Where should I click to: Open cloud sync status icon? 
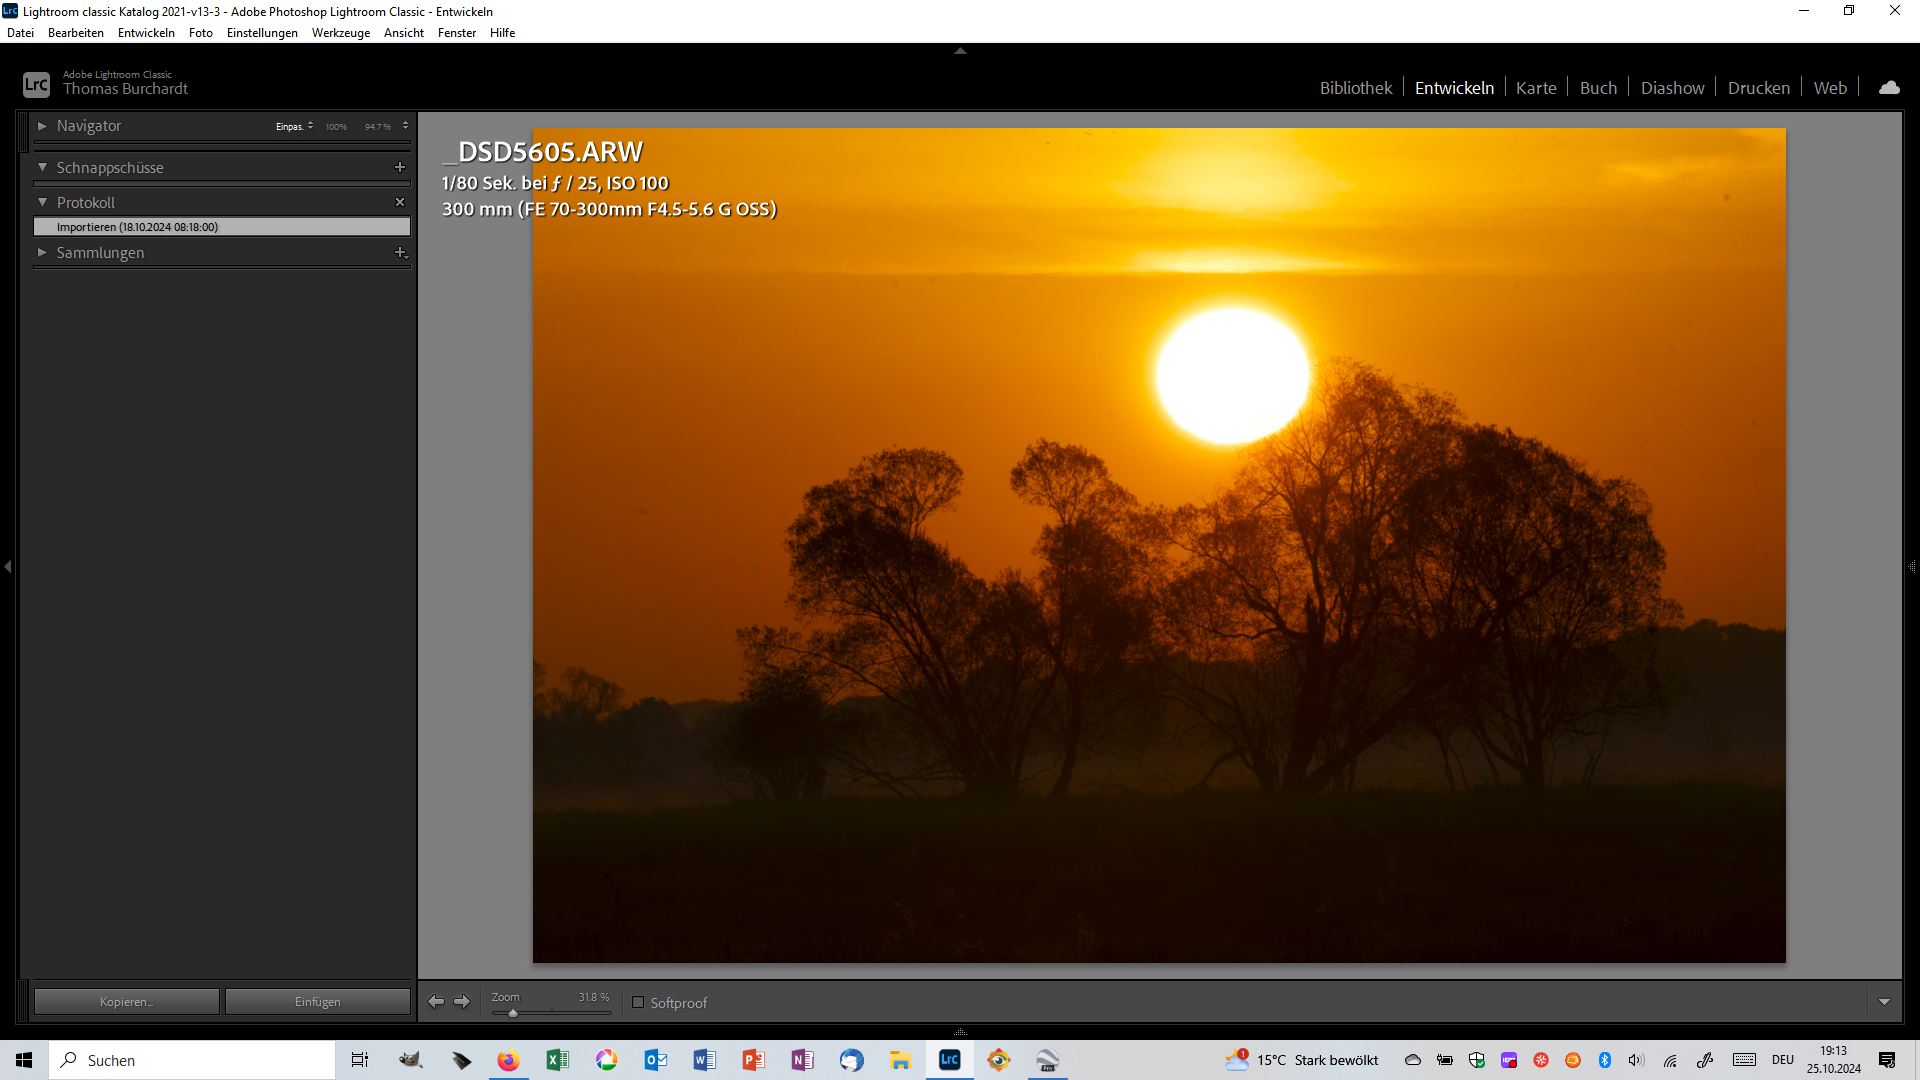click(x=1889, y=88)
